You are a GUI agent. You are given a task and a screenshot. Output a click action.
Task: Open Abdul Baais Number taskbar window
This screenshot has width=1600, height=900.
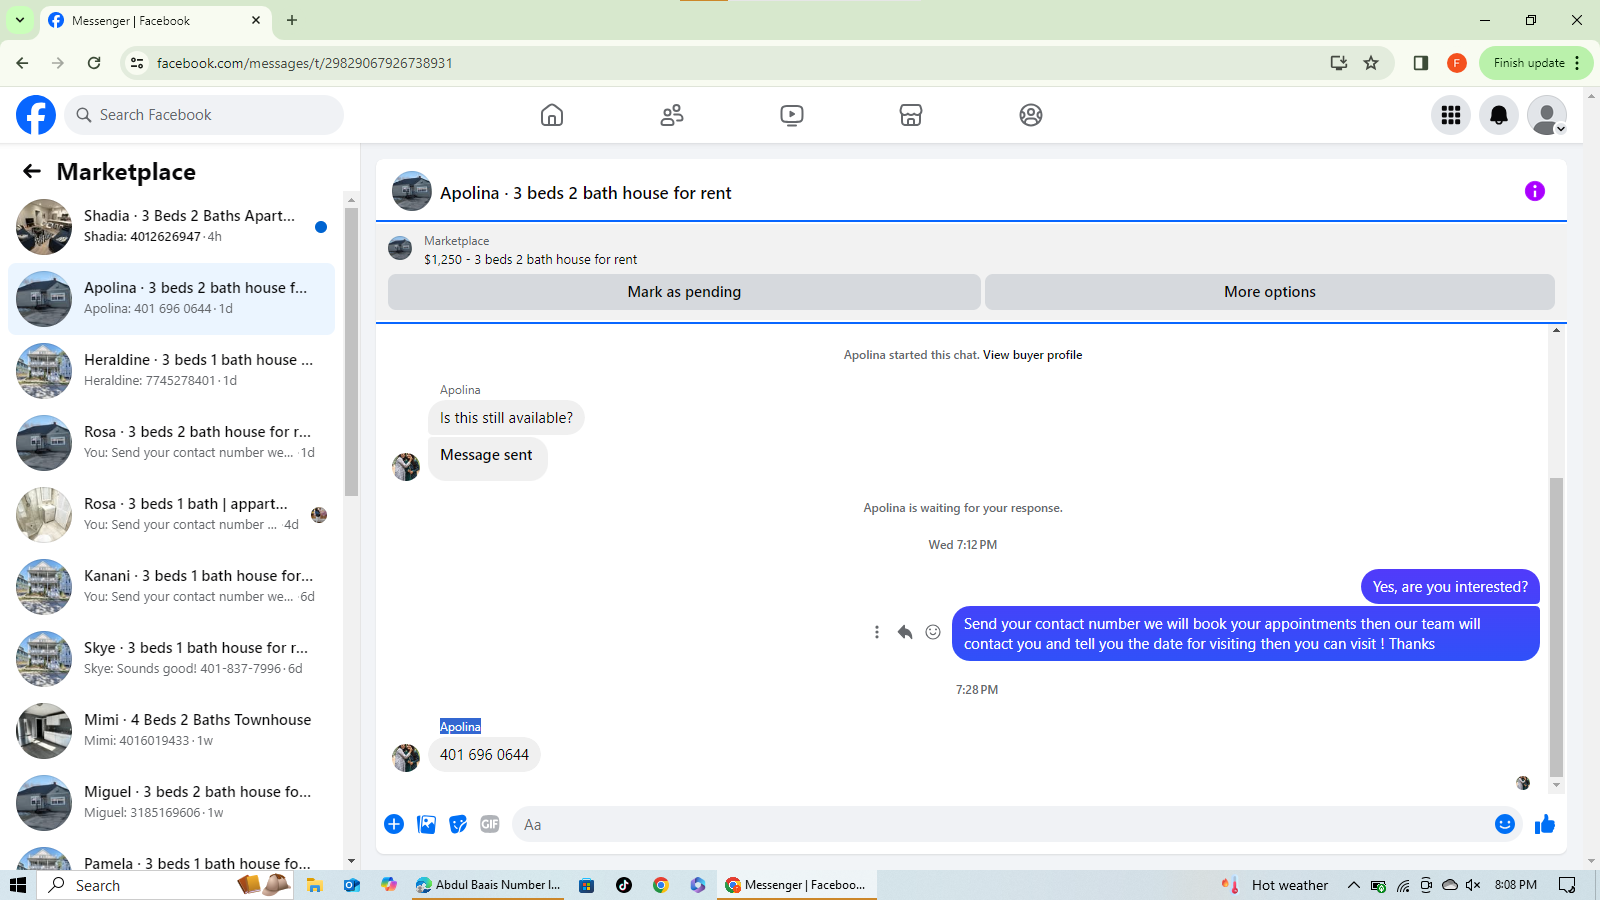pyautogui.click(x=489, y=885)
